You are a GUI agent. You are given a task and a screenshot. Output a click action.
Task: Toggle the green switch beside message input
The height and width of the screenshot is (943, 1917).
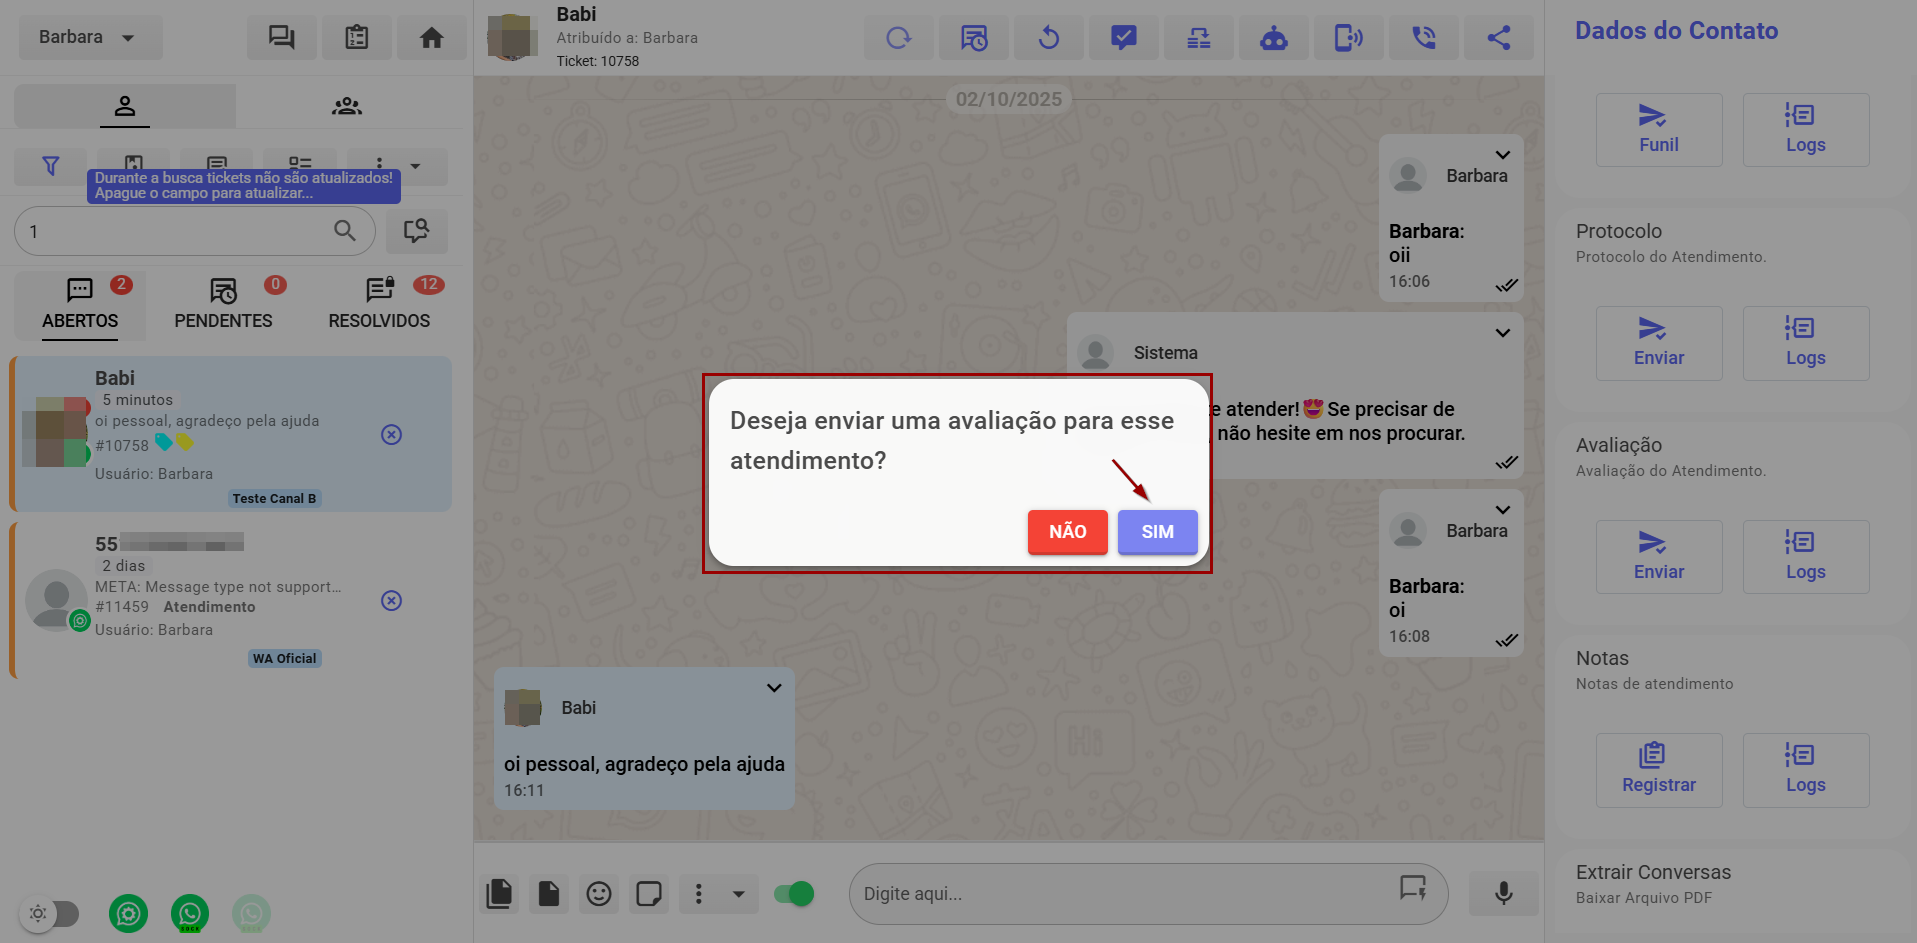pyautogui.click(x=794, y=893)
